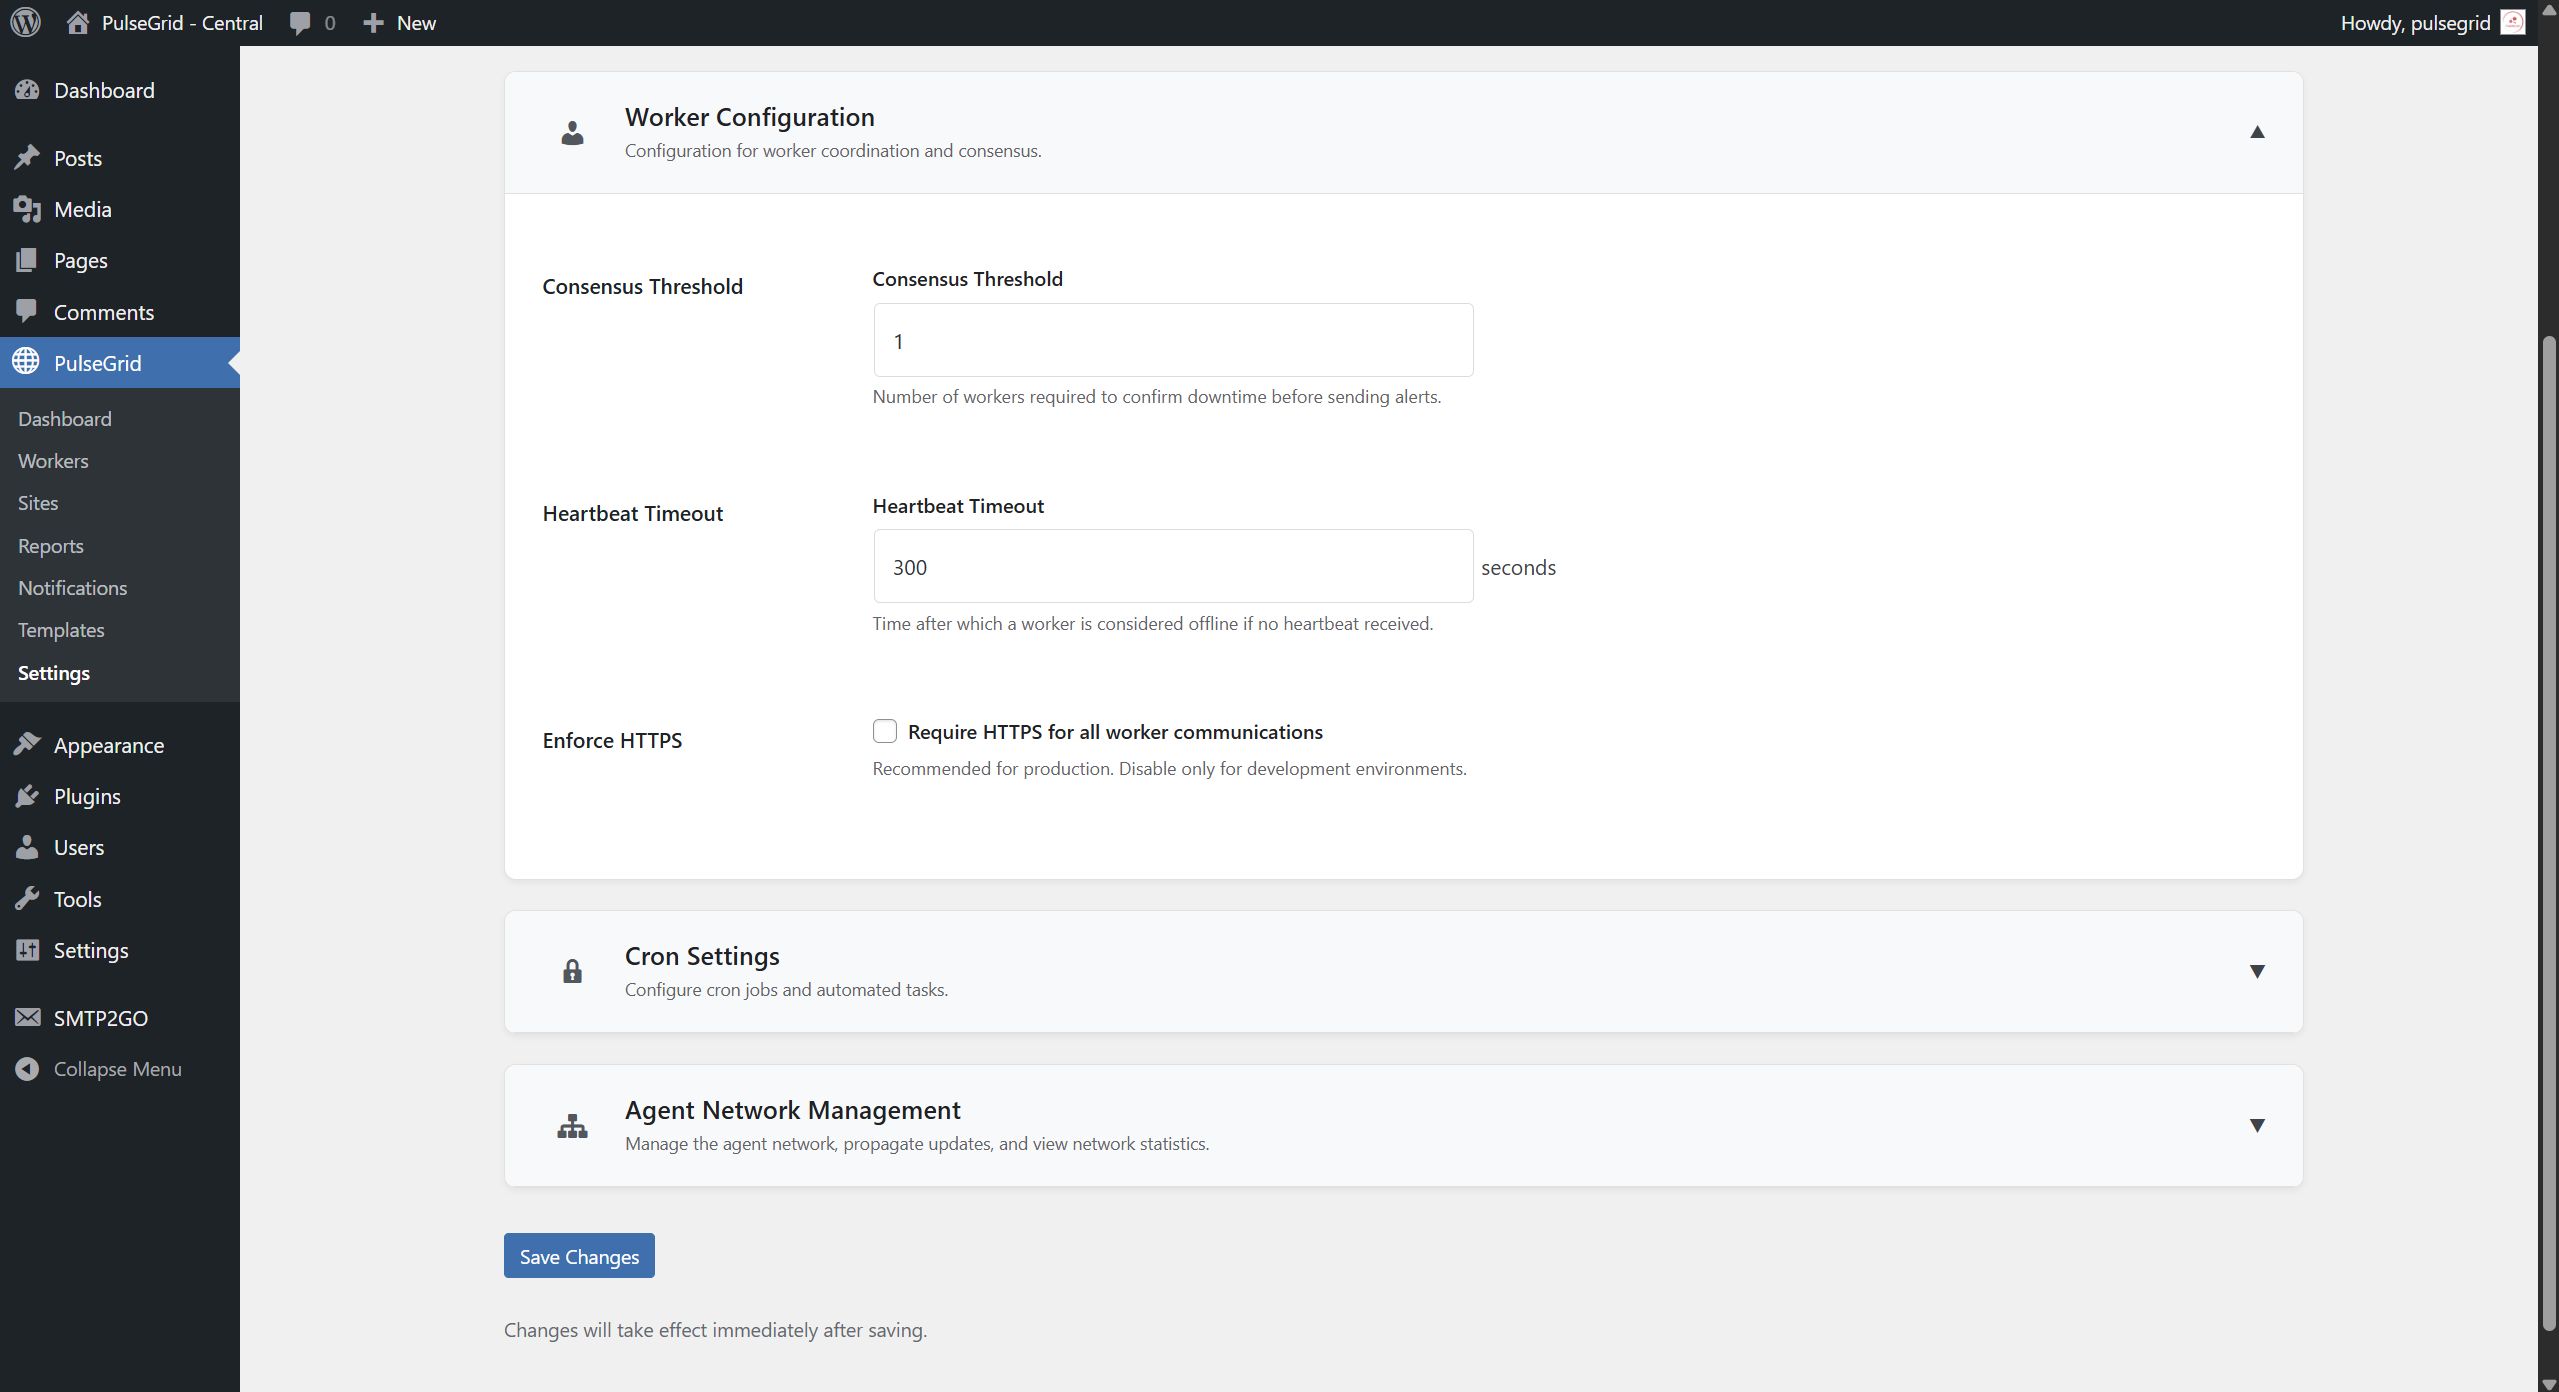Click the WordPress logo icon
The height and width of the screenshot is (1392, 2559).
coord(26,22)
